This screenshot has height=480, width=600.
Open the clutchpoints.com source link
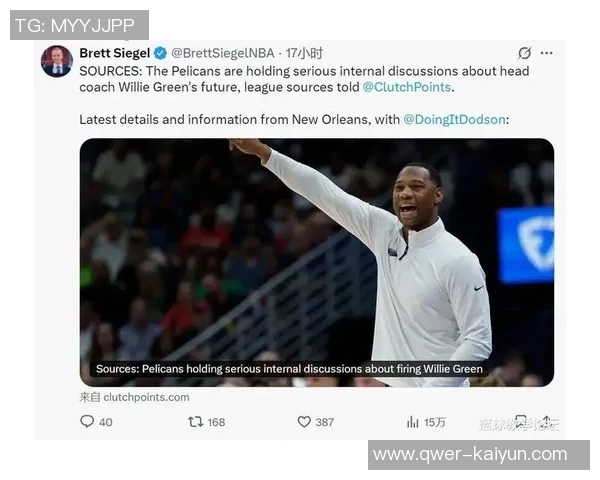point(134,397)
